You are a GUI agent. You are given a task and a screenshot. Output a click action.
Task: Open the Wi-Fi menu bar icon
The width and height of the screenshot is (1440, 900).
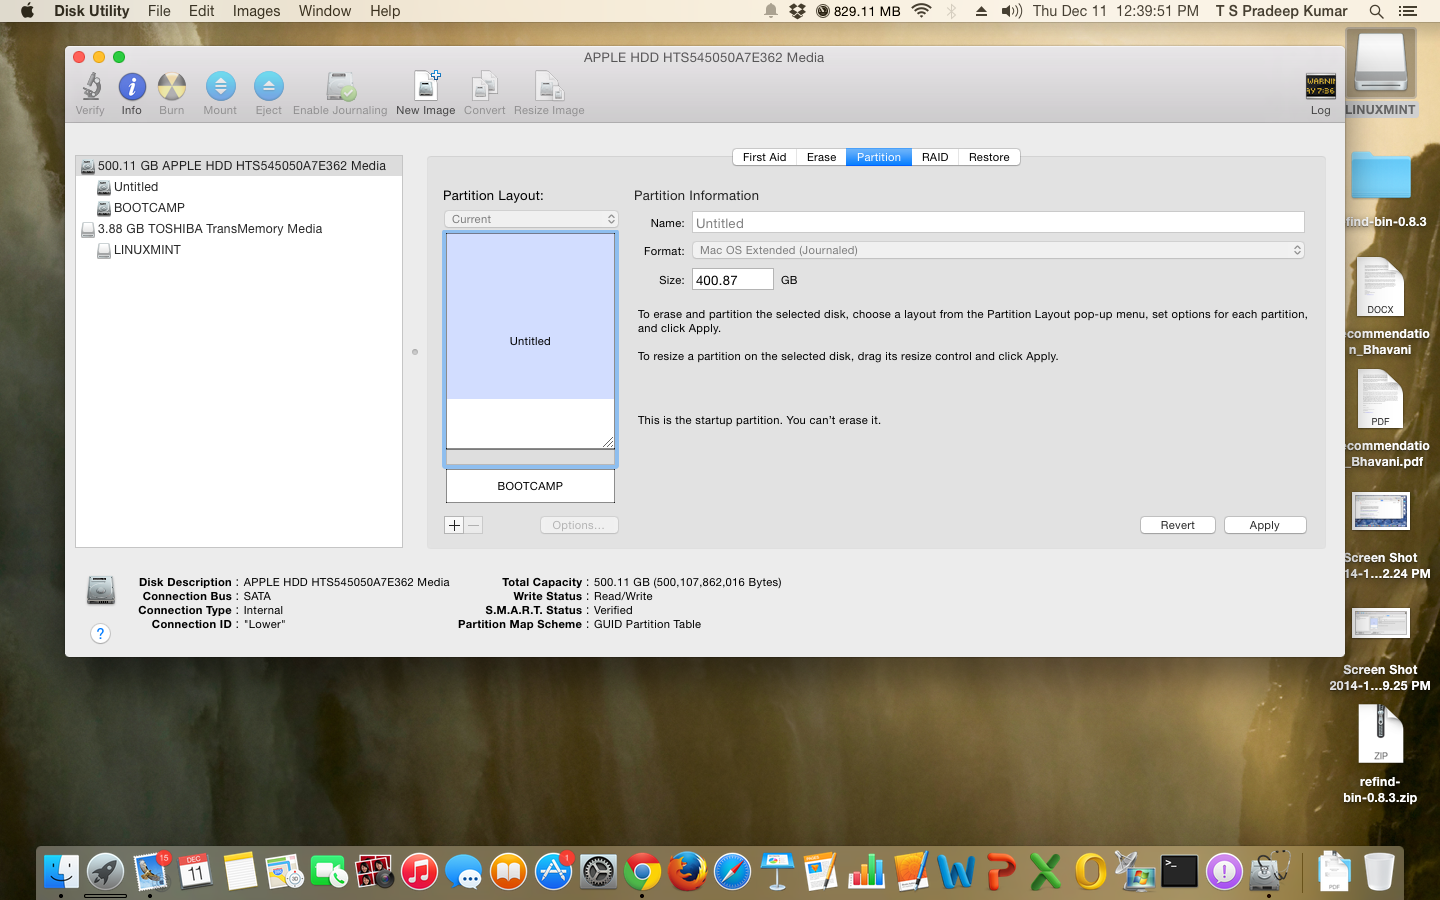click(922, 11)
